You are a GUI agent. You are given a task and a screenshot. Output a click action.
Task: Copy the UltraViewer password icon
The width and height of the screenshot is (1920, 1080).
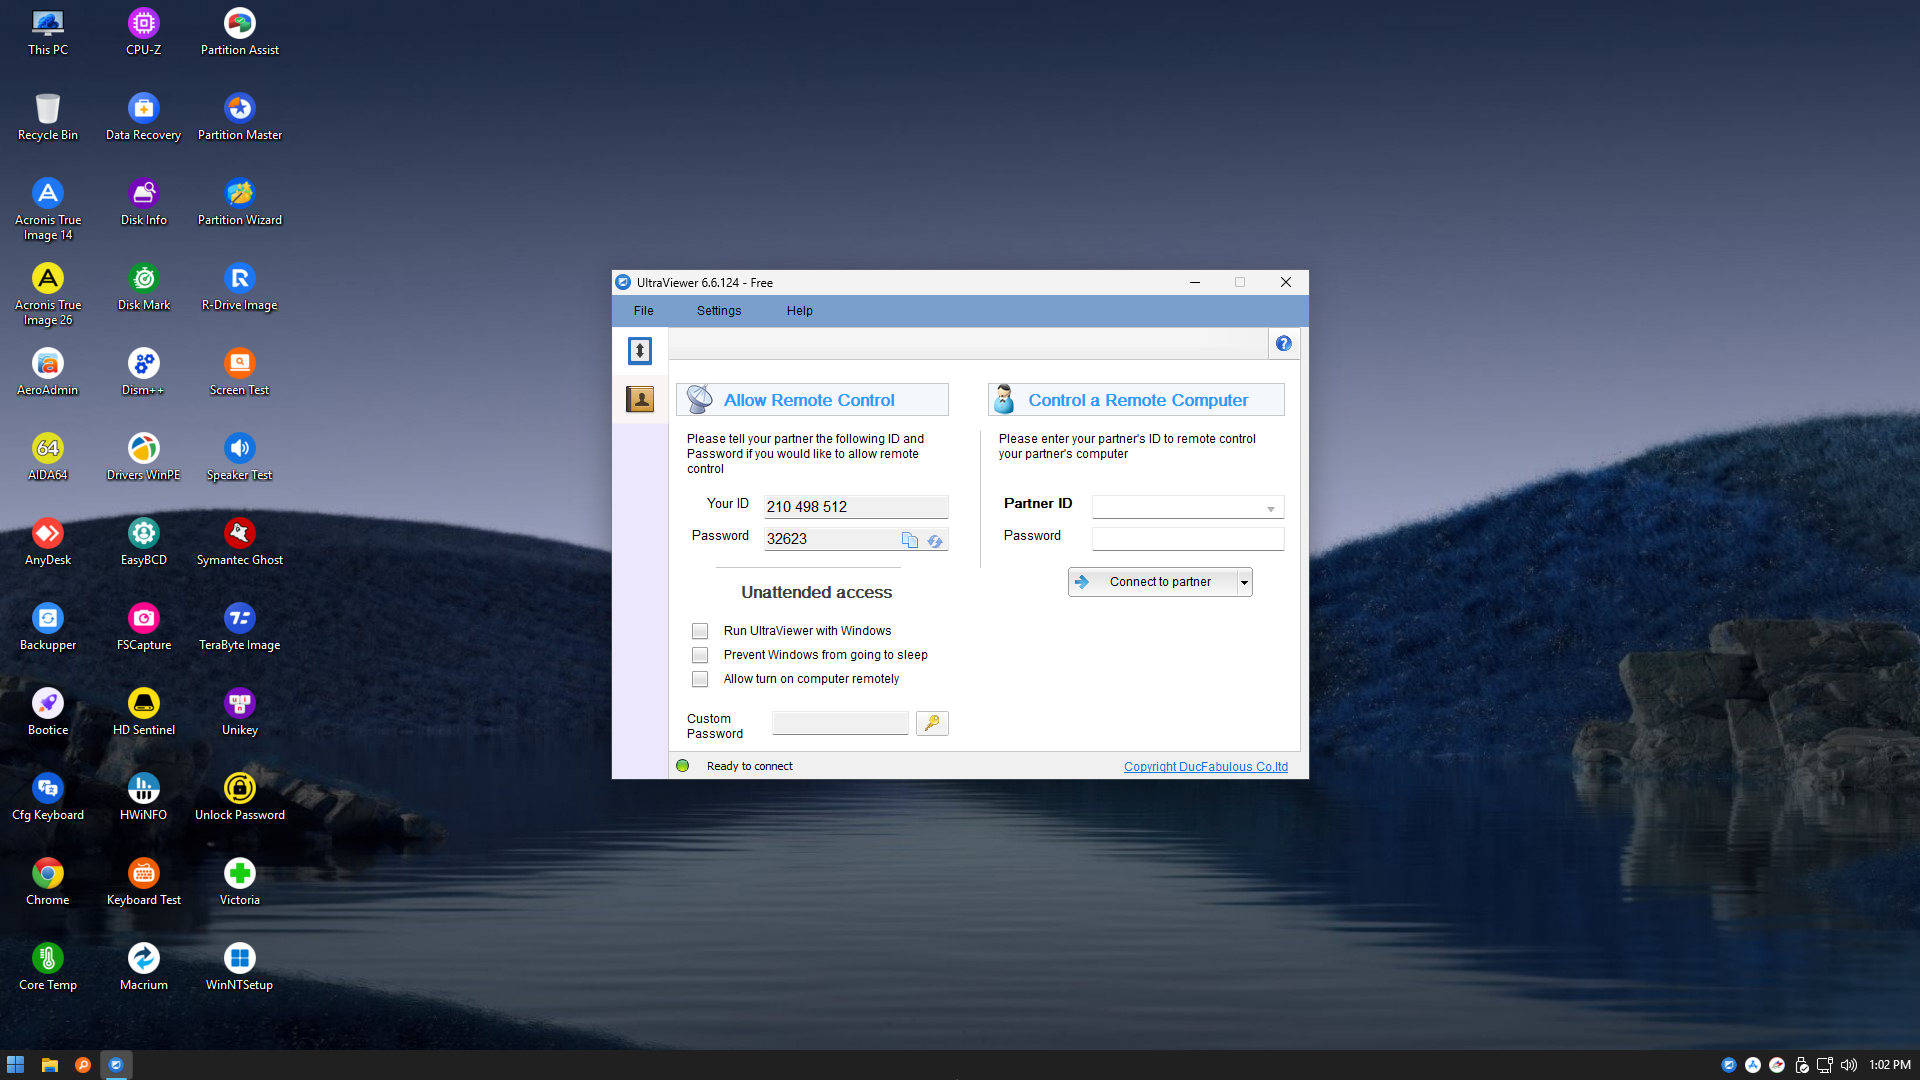(909, 540)
